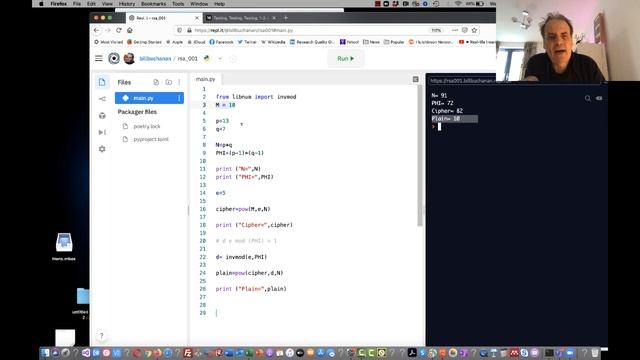The image size is (640, 360).
Task: Select main.py in the file list
Action: pos(149,98)
